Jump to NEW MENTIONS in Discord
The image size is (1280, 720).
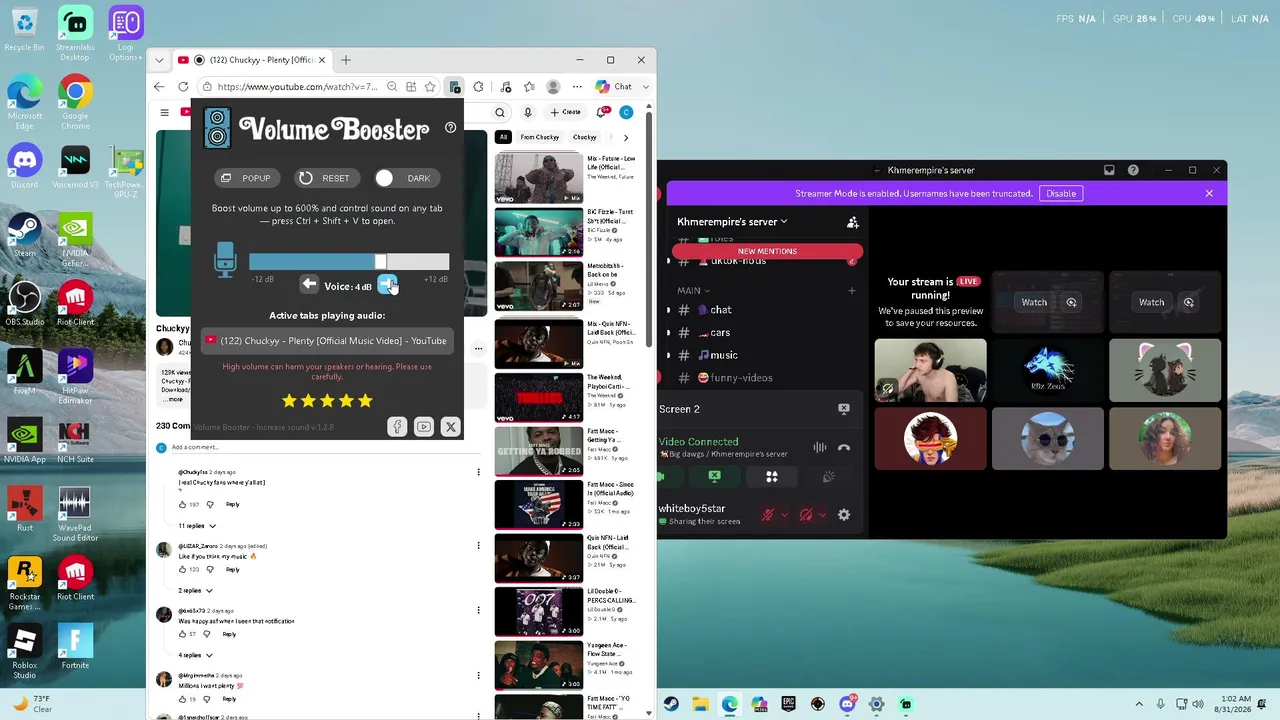(x=768, y=252)
